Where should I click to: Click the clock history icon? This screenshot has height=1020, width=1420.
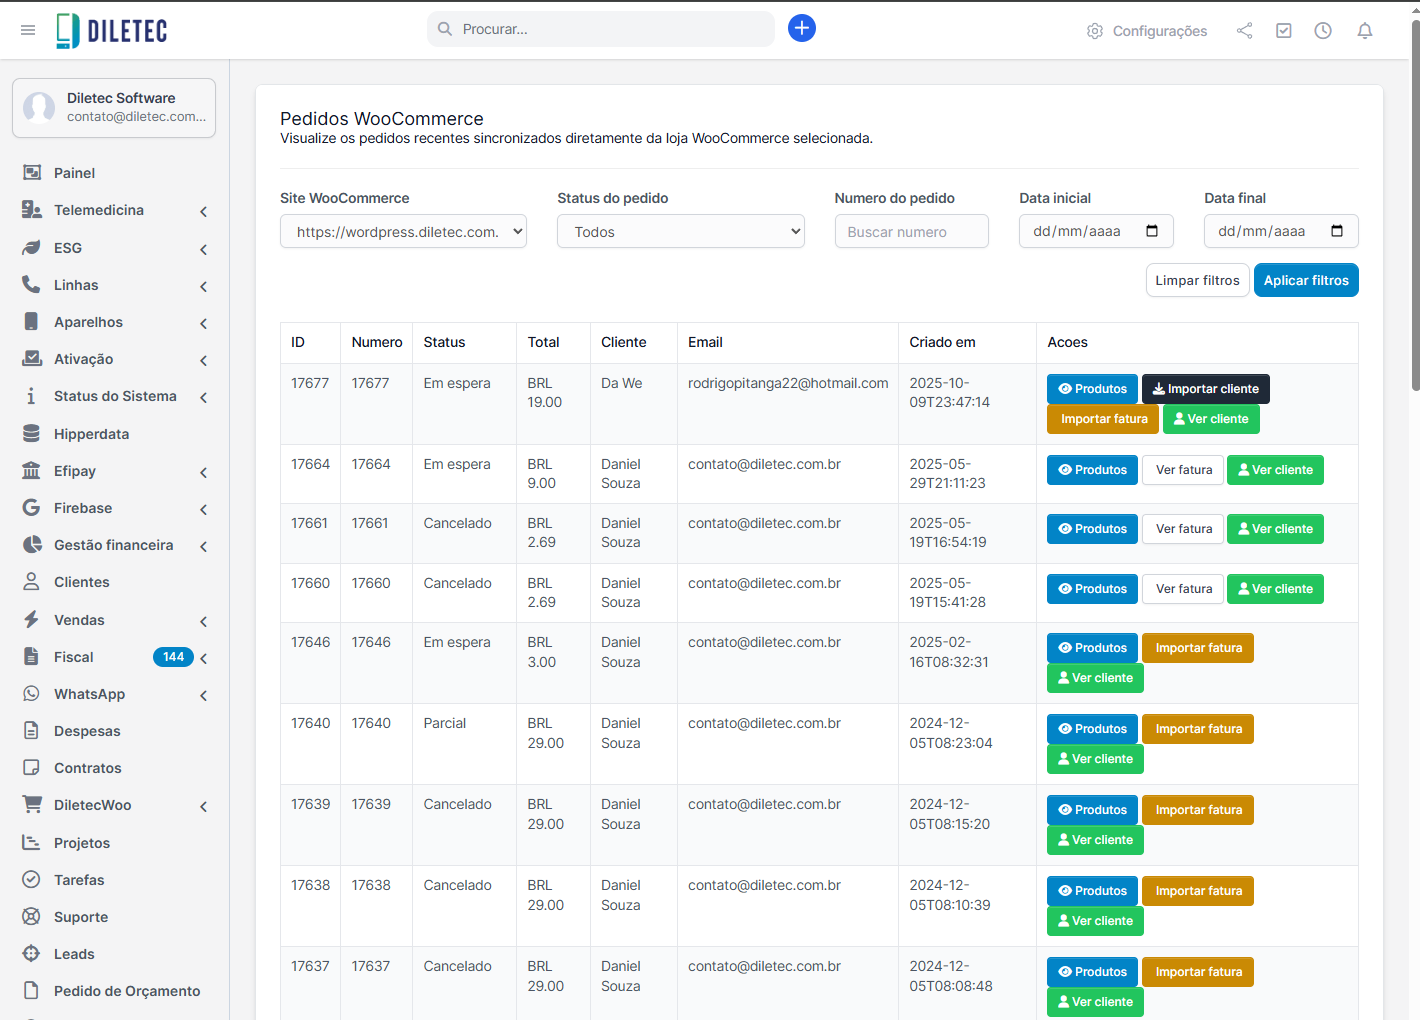pos(1322,31)
